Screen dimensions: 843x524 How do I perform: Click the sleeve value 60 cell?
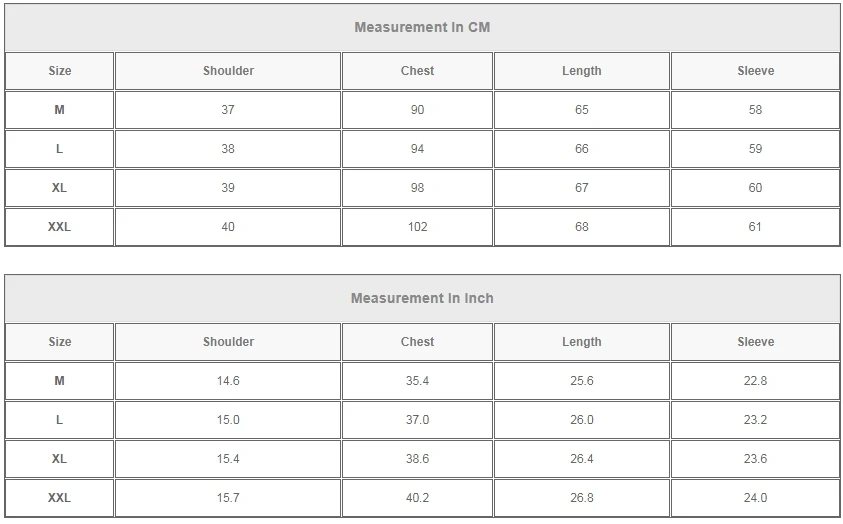(755, 188)
